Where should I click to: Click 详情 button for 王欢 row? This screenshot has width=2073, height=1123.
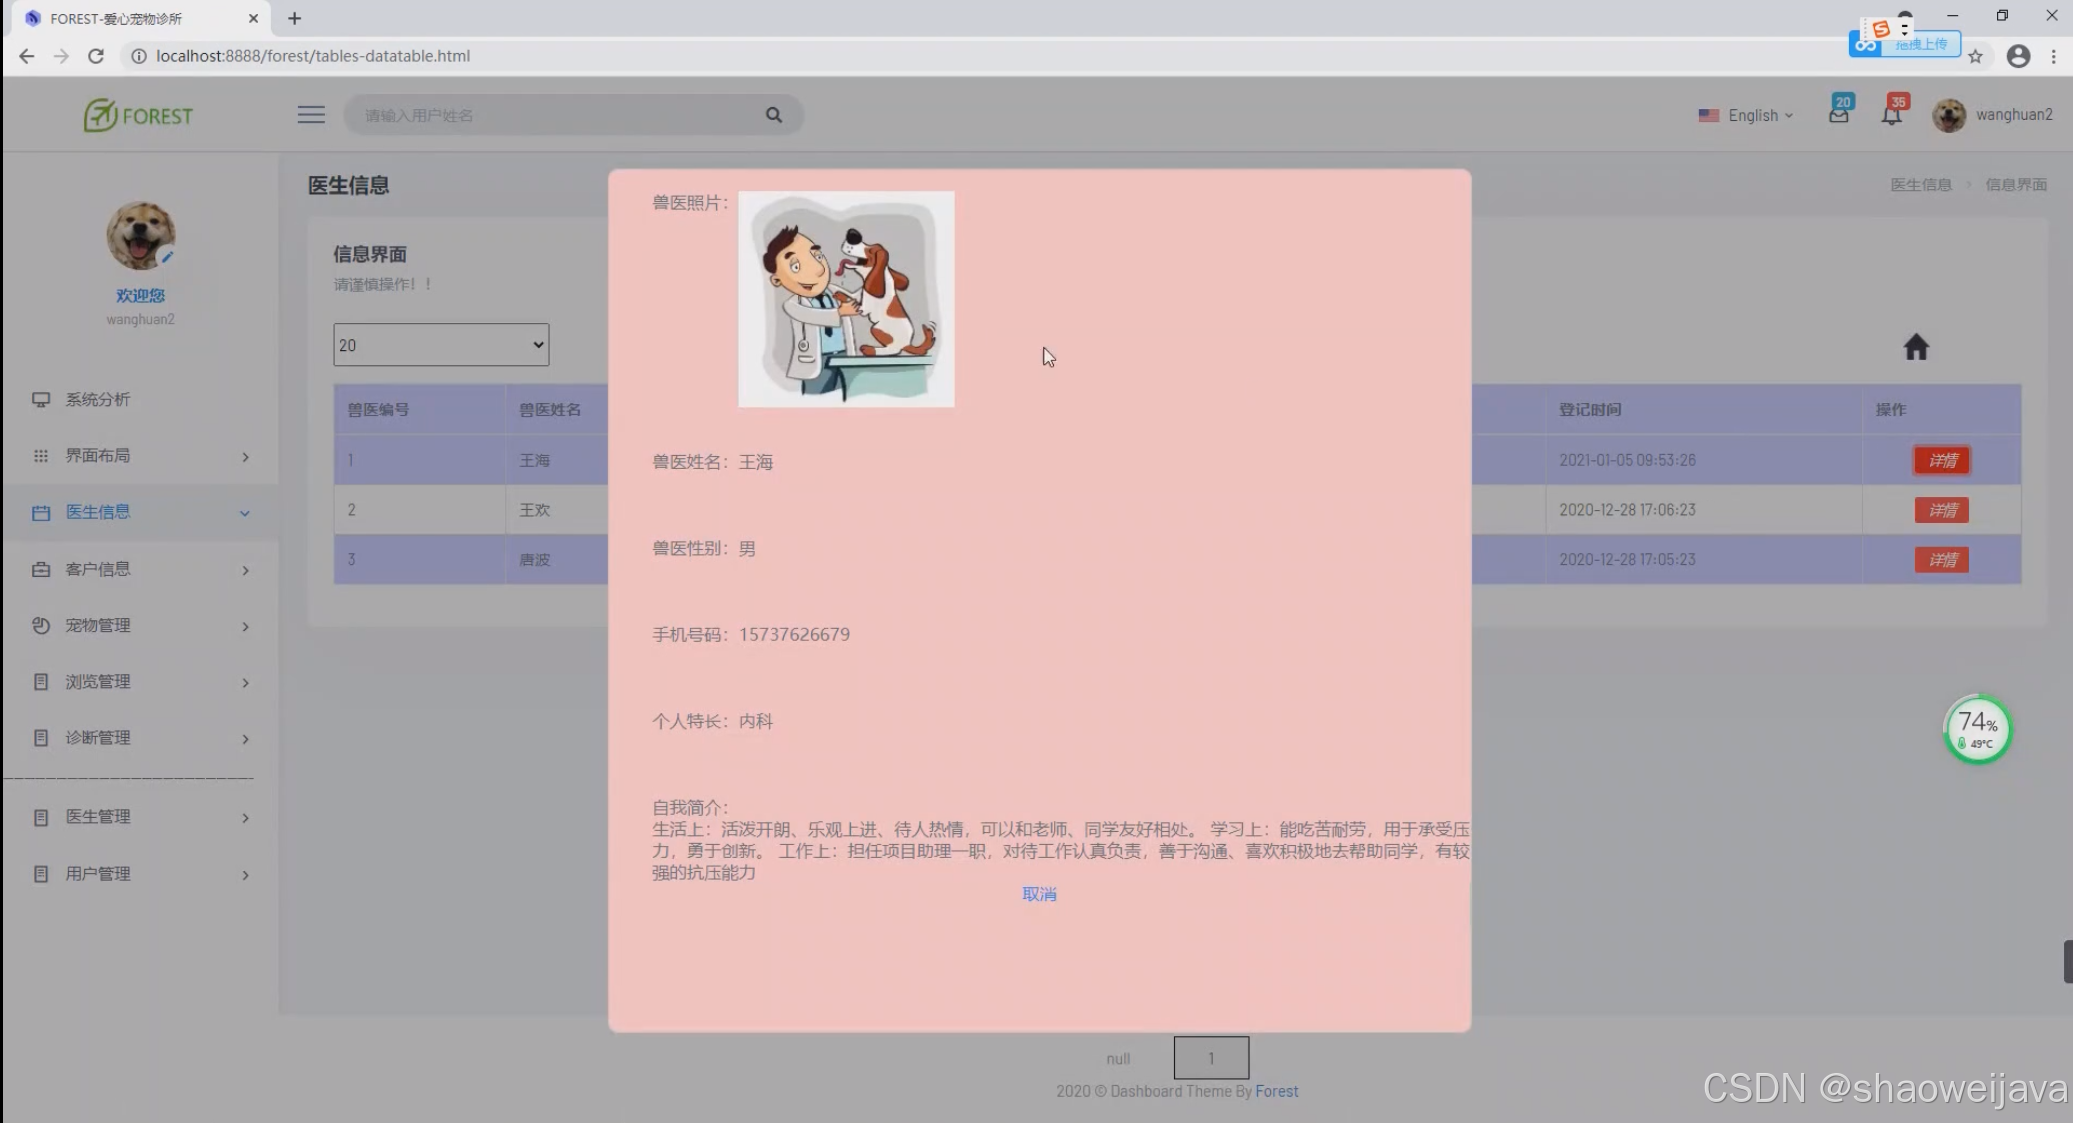[1941, 510]
